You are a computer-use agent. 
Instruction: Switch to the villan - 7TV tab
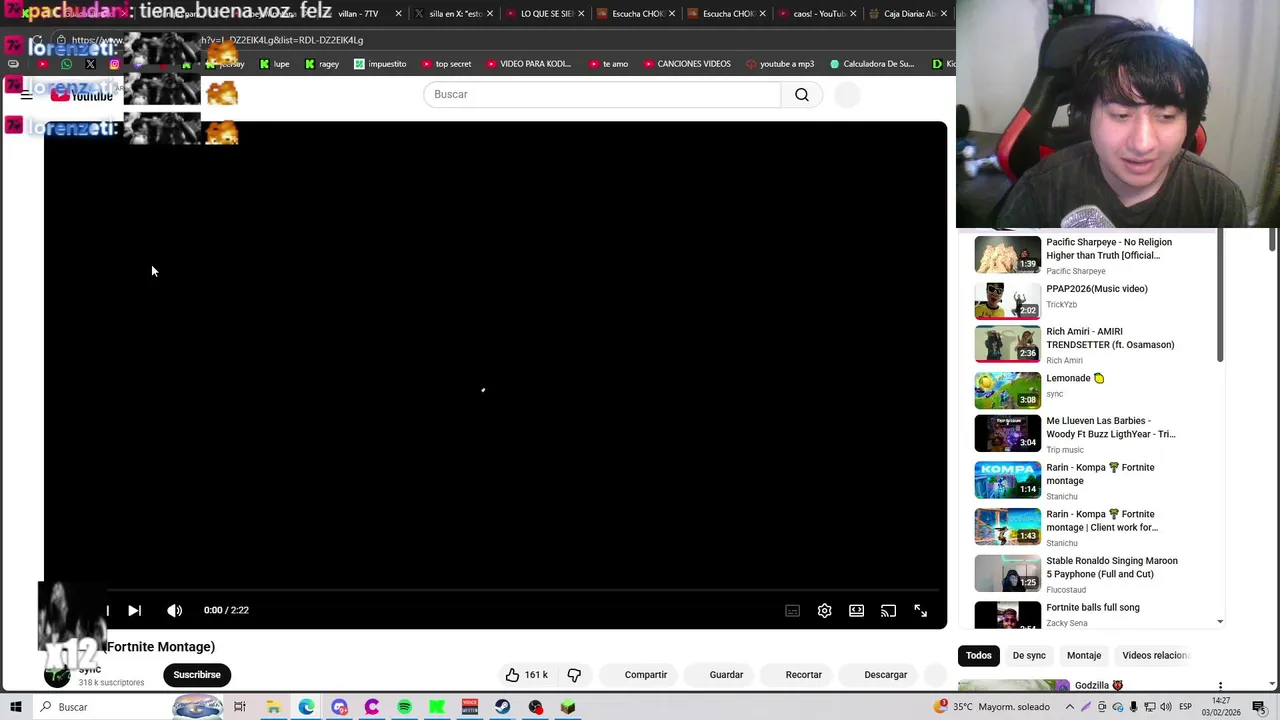pyautogui.click(x=358, y=14)
